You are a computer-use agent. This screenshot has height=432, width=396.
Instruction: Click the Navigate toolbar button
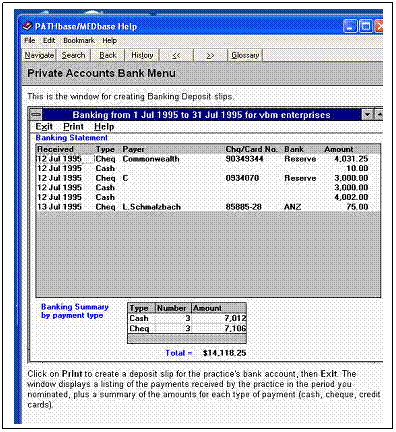coord(39,55)
